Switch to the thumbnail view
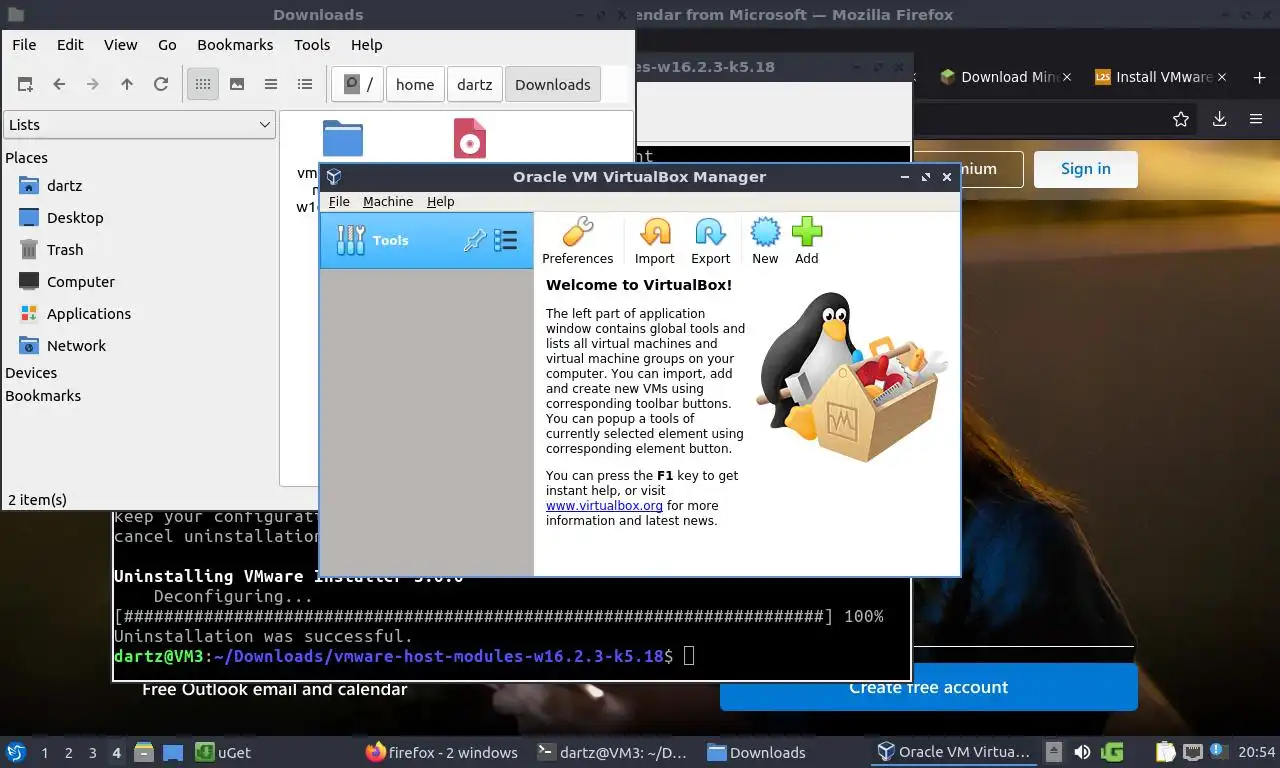Image resolution: width=1280 pixels, height=768 pixels. [237, 85]
